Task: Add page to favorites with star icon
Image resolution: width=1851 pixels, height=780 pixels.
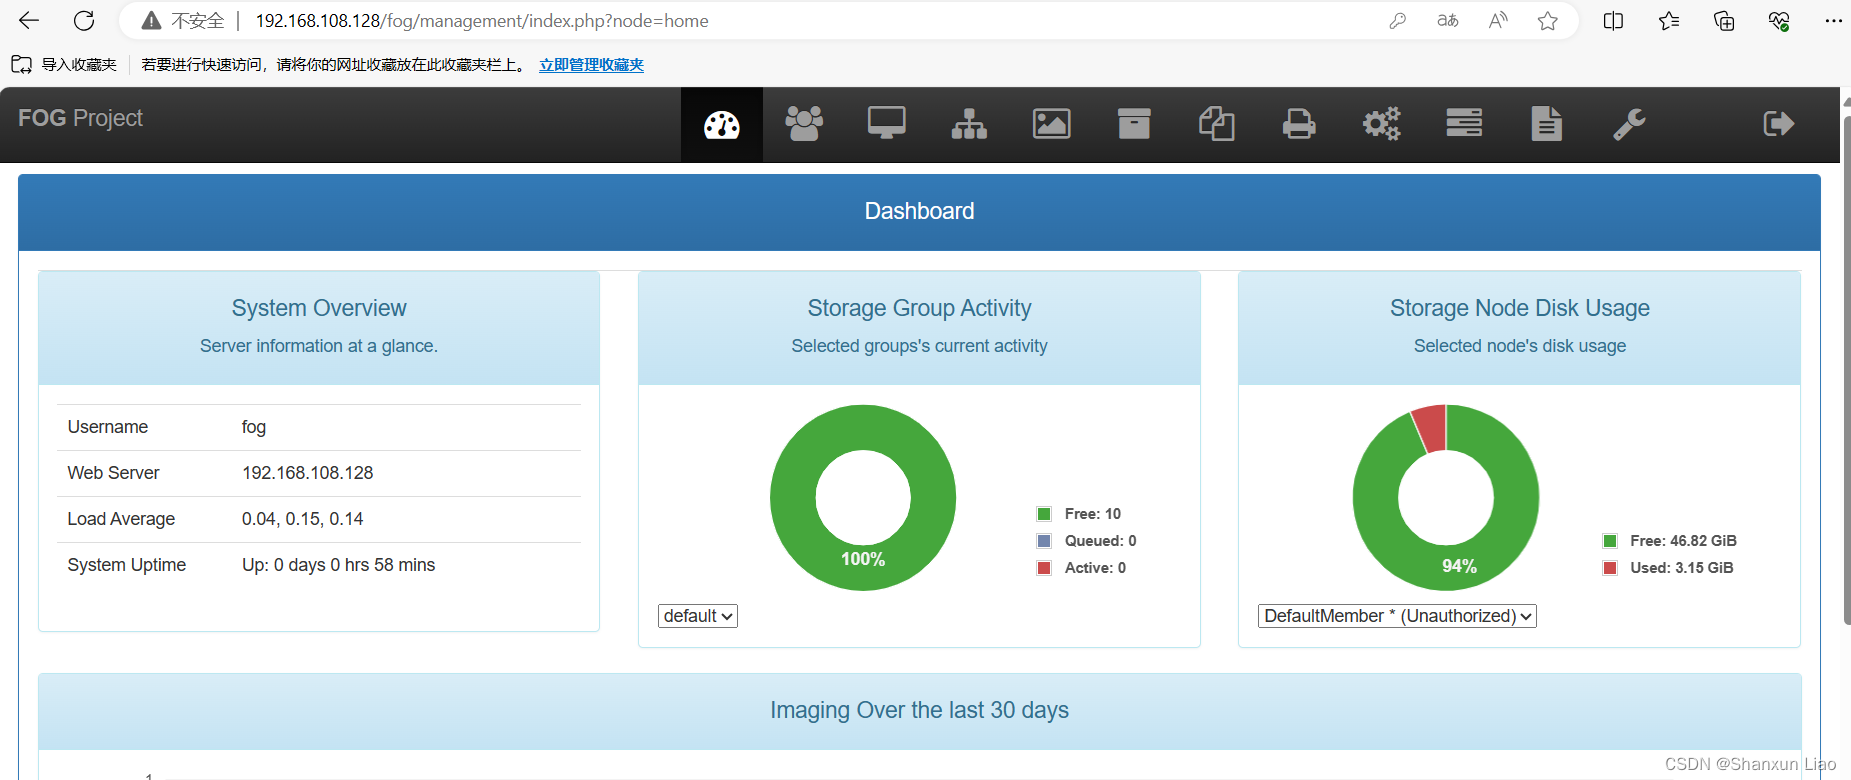Action: tap(1548, 21)
